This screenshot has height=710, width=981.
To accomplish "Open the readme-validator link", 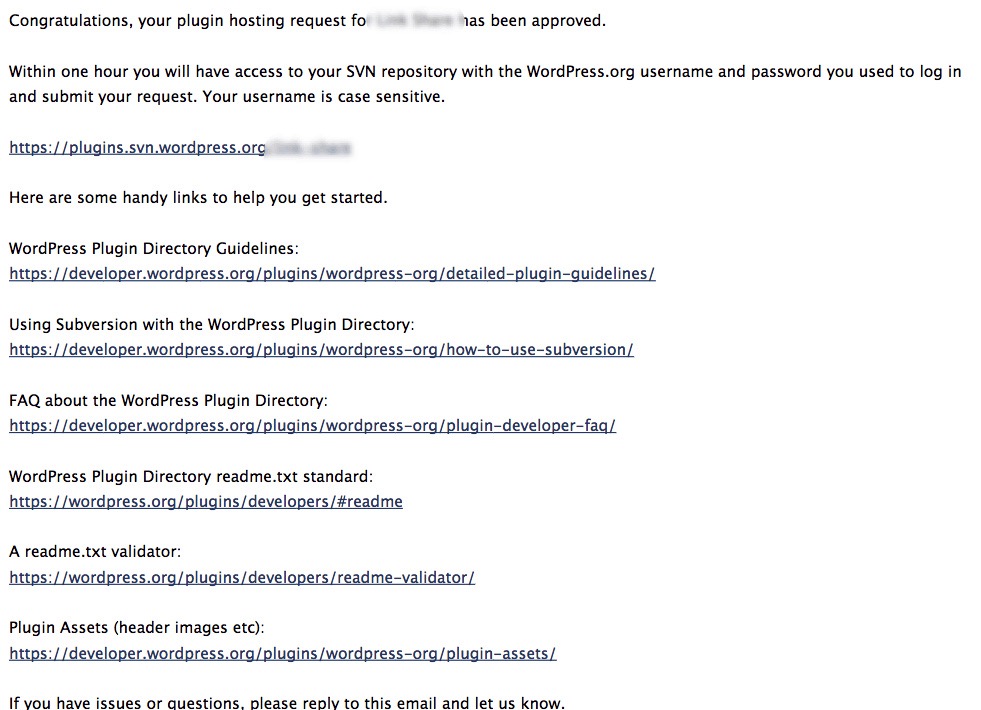I will 241,578.
